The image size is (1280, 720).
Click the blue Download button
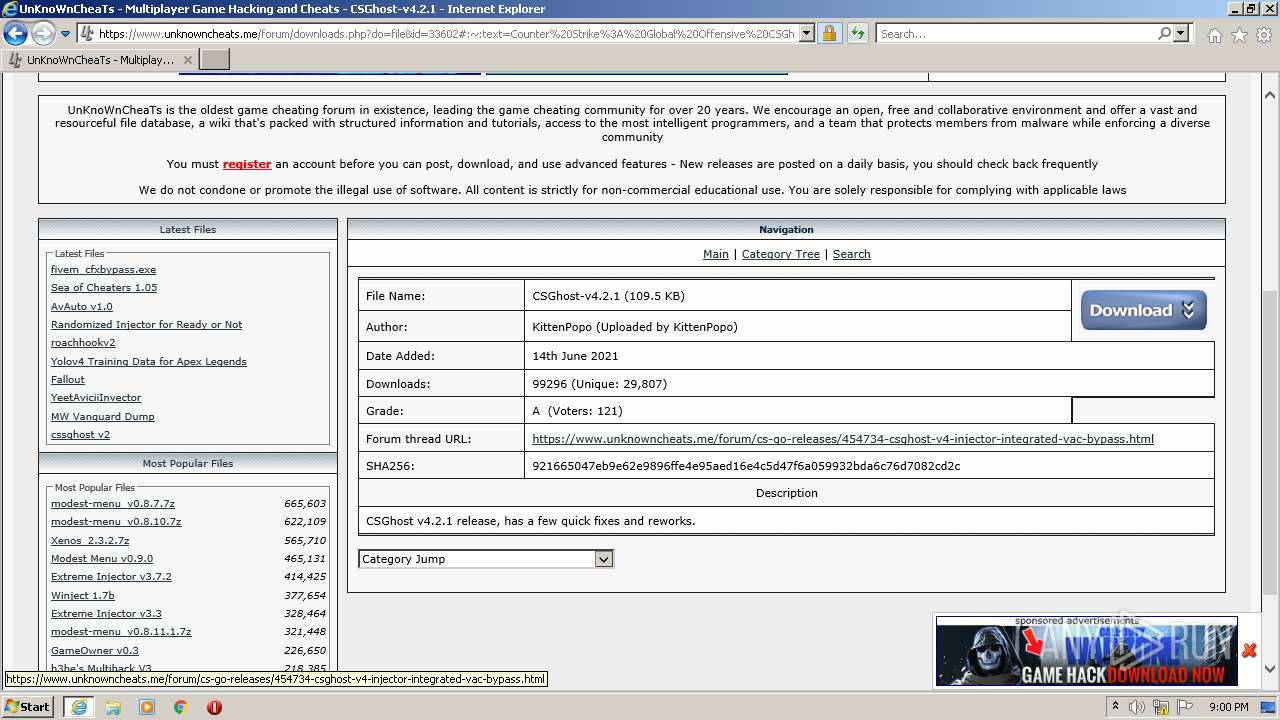(x=1144, y=310)
